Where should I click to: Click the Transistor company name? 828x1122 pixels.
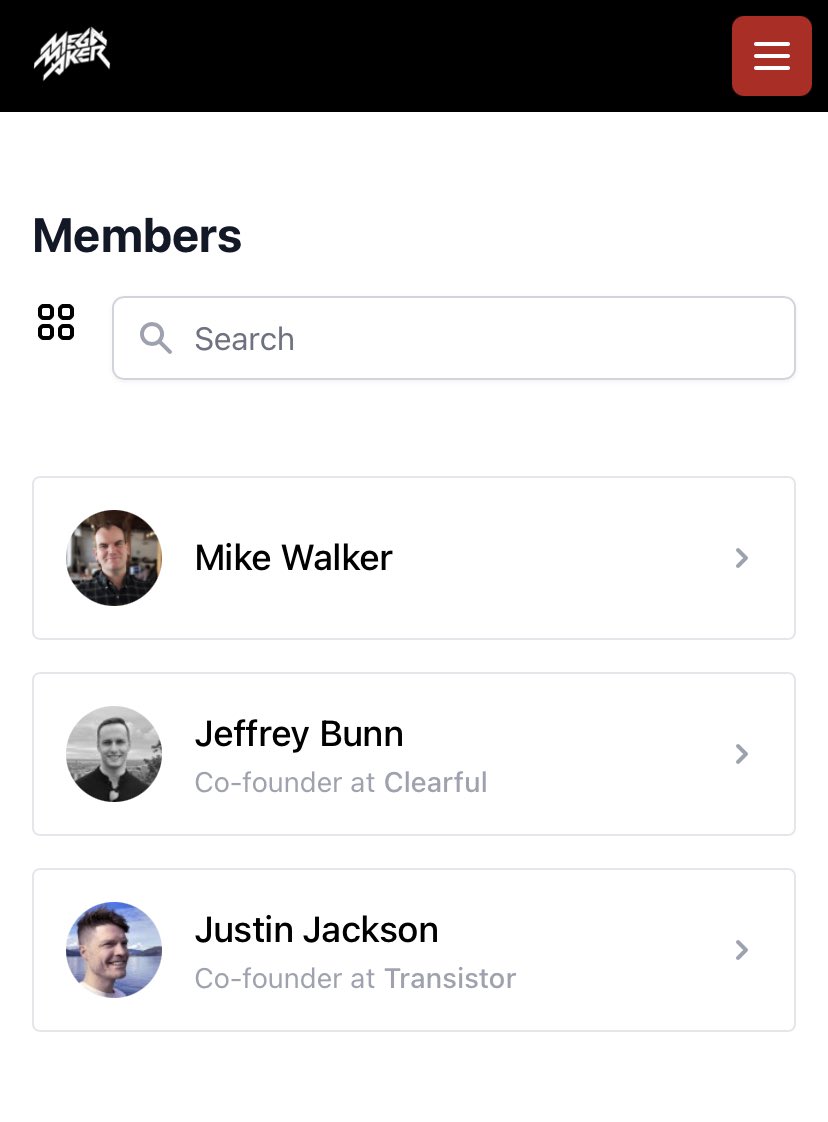pyautogui.click(x=450, y=978)
